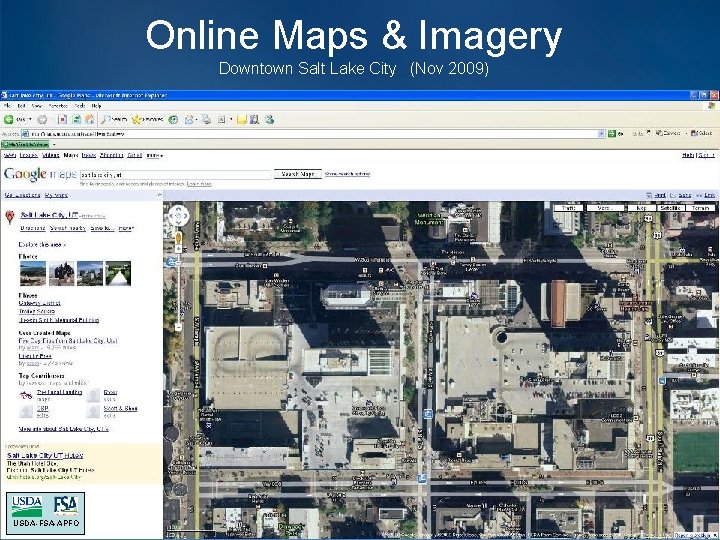720x540 pixels.
Task: Expand the 'more' dropdown in Google navigation
Action: 154,156
